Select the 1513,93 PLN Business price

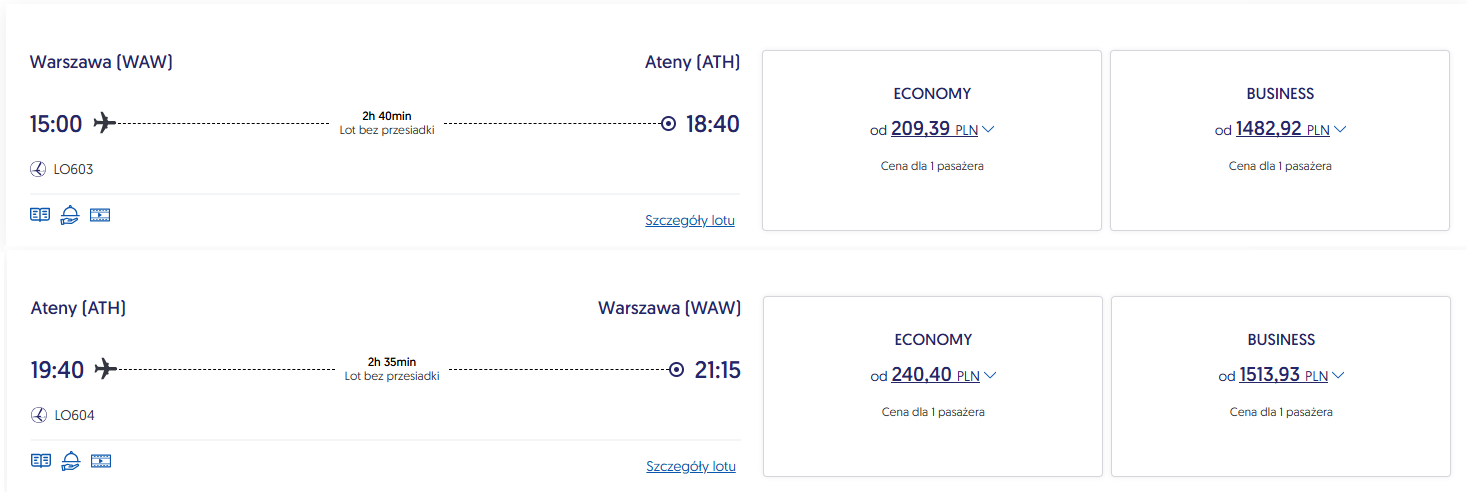point(1270,375)
